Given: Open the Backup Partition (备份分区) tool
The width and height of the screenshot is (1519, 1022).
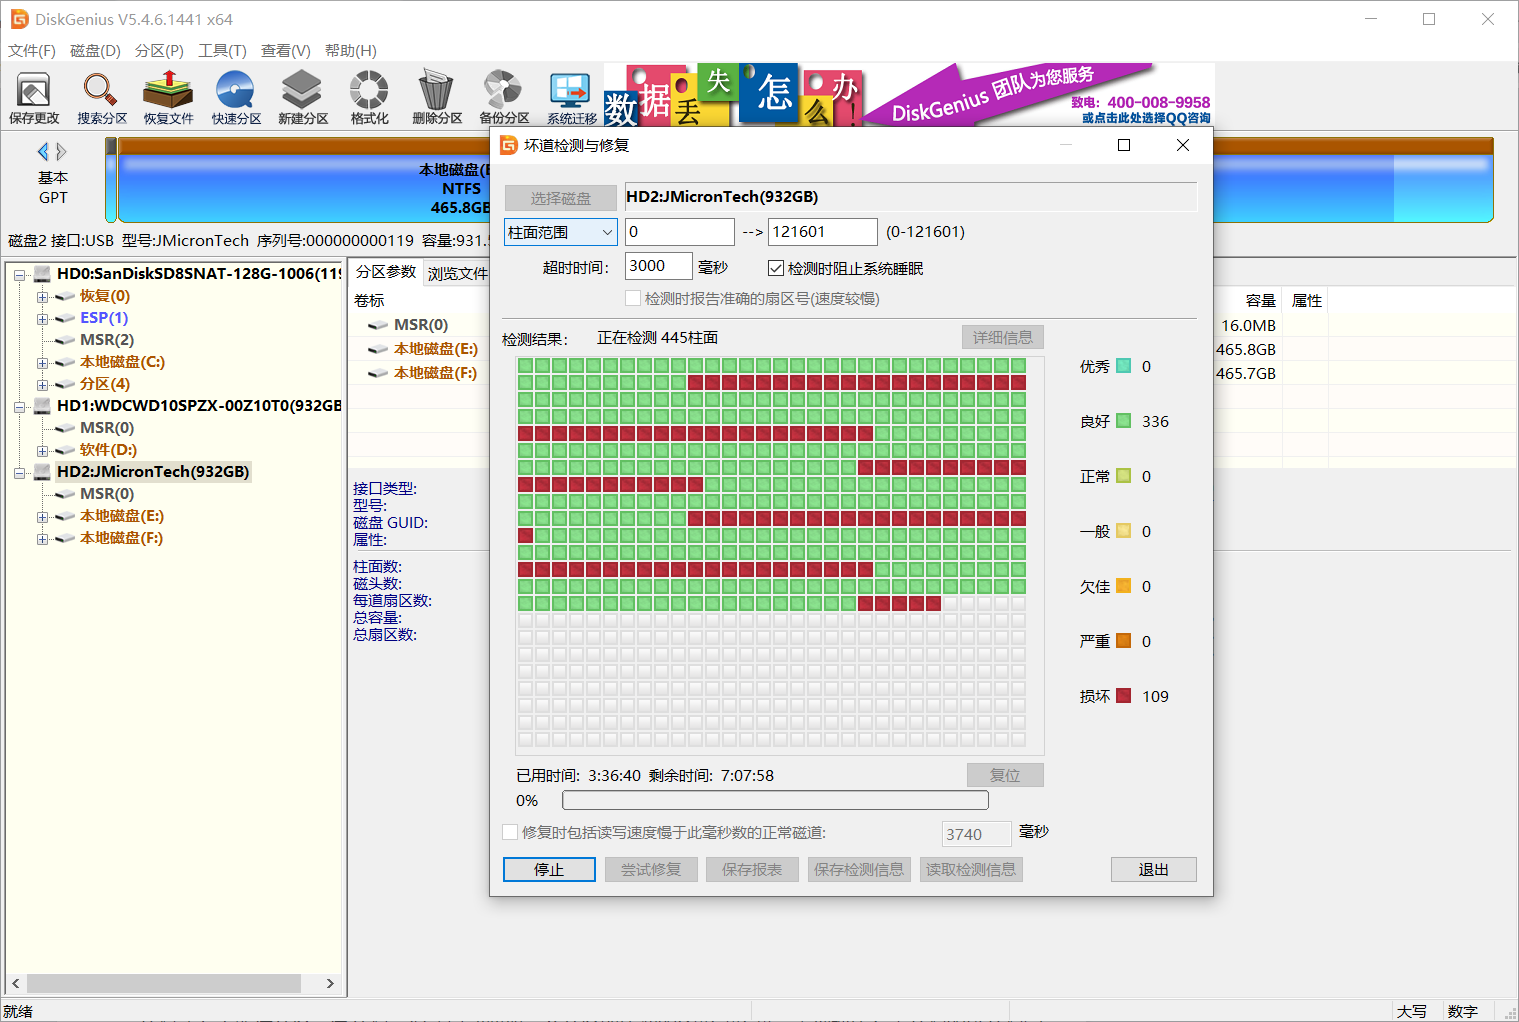Looking at the screenshot, I should [503, 98].
